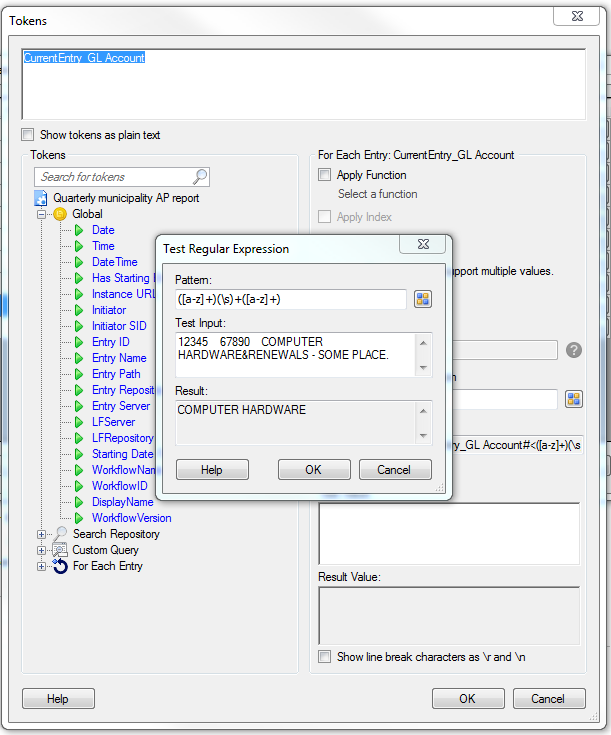Click green arrow icon next to LFServer

[79, 422]
